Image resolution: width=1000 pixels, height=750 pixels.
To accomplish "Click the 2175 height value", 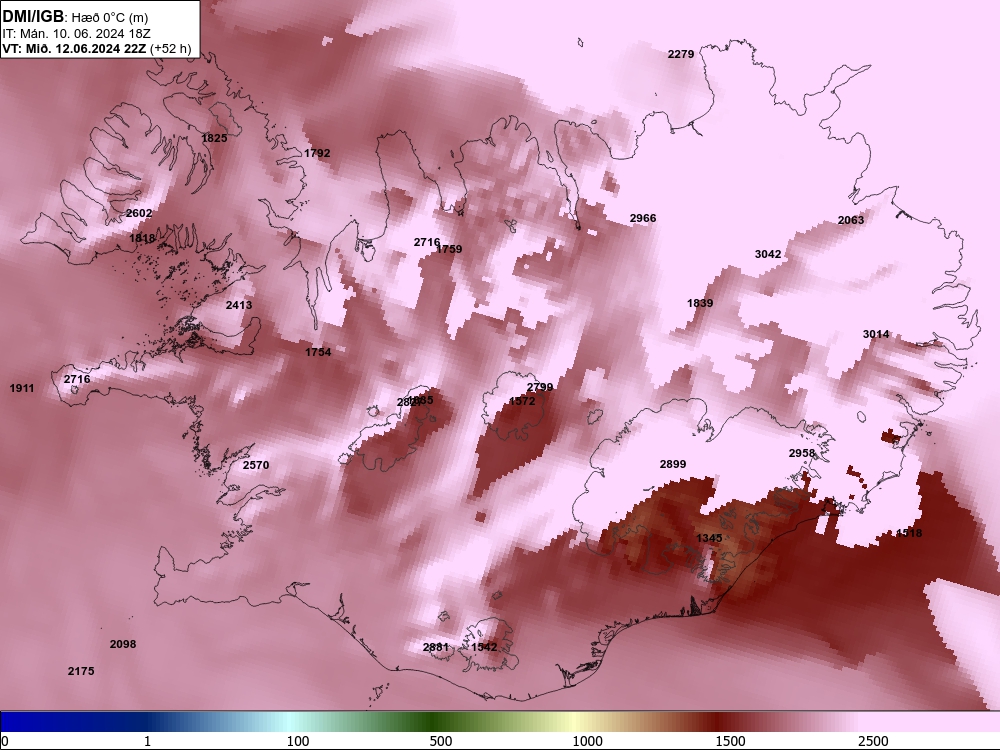I will [81, 671].
